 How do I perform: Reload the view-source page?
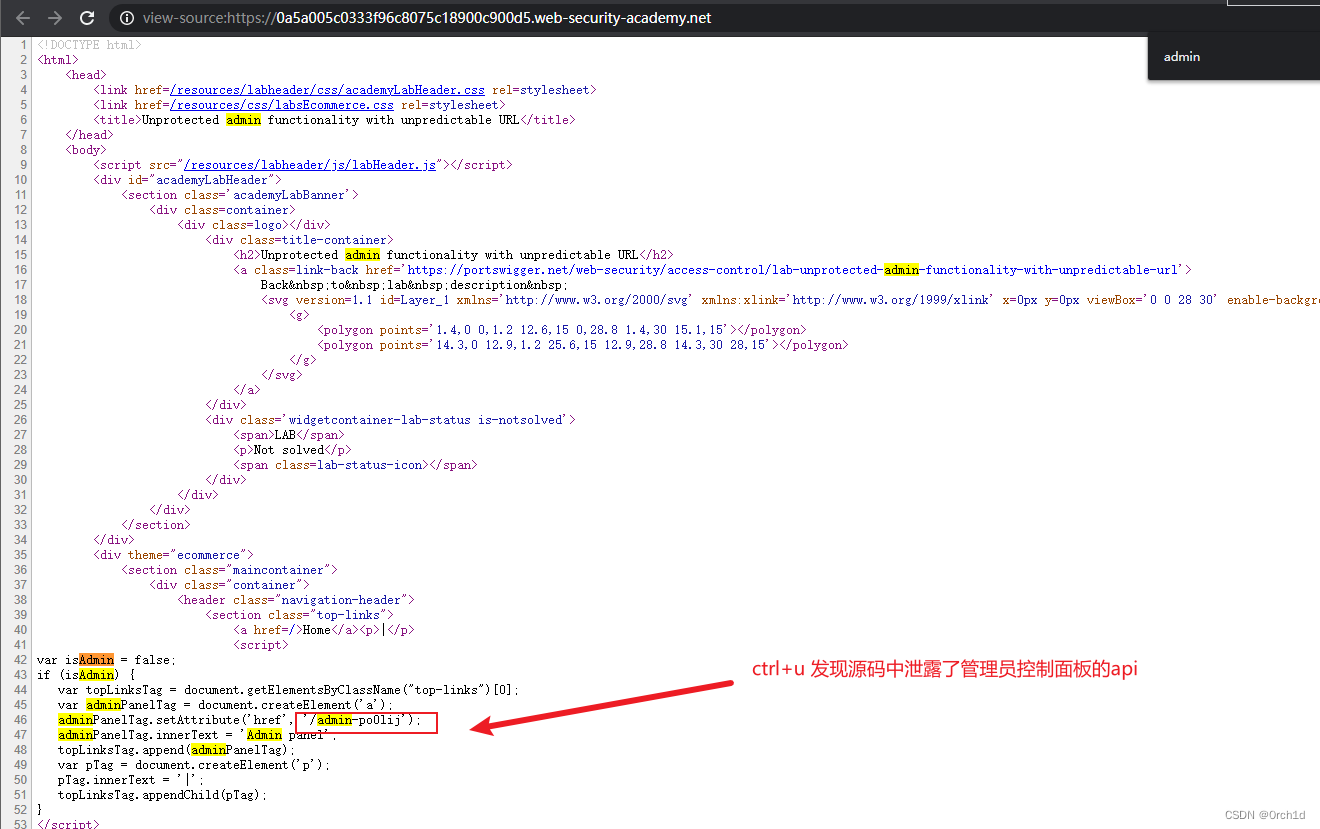tap(87, 18)
